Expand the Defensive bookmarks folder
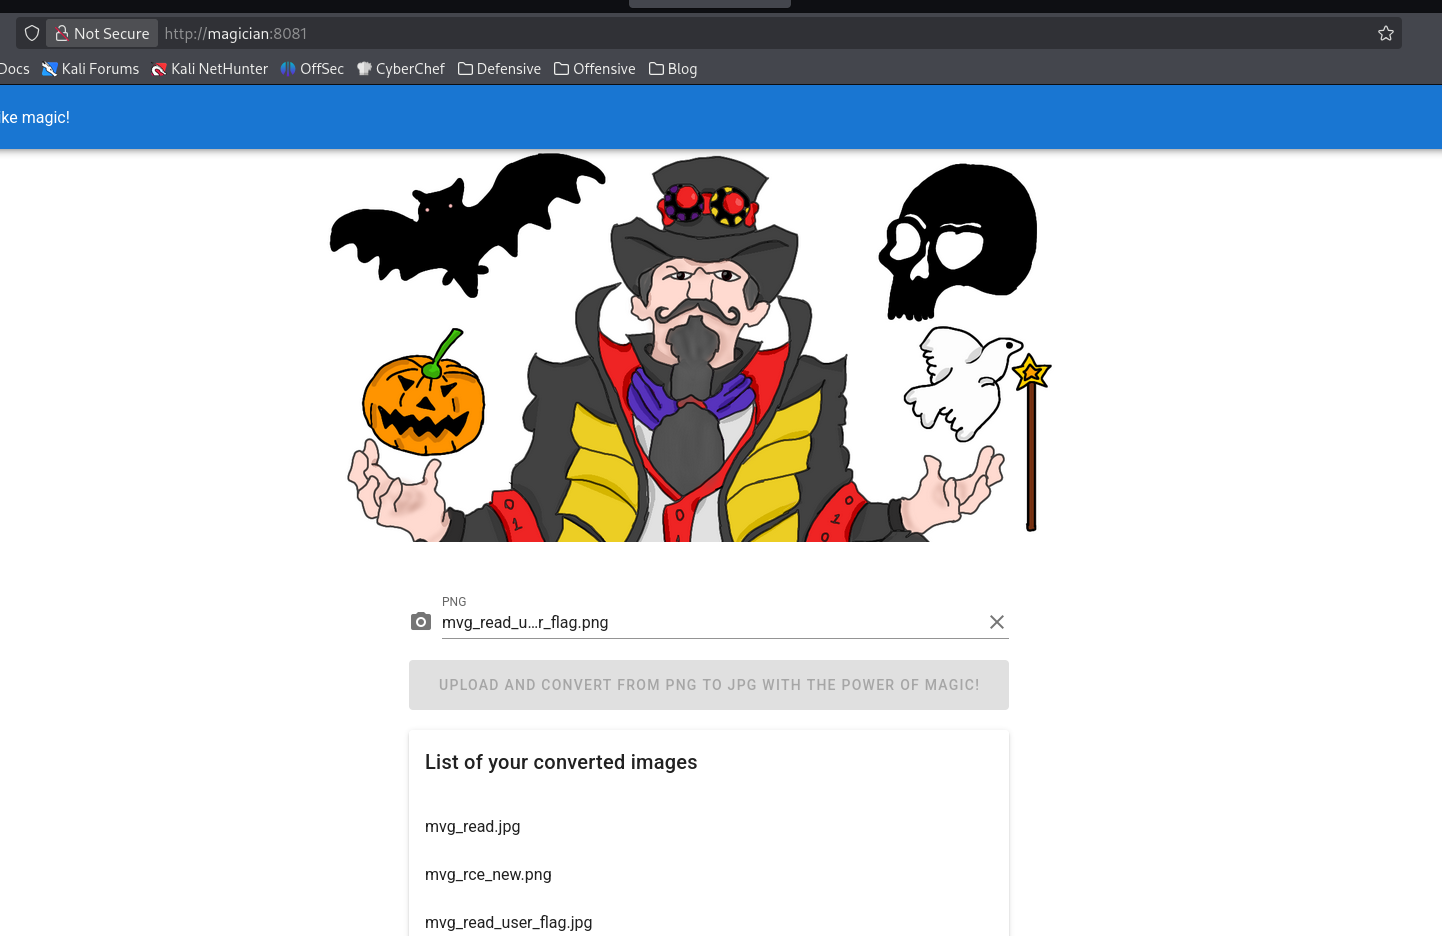The height and width of the screenshot is (936, 1442). point(499,69)
